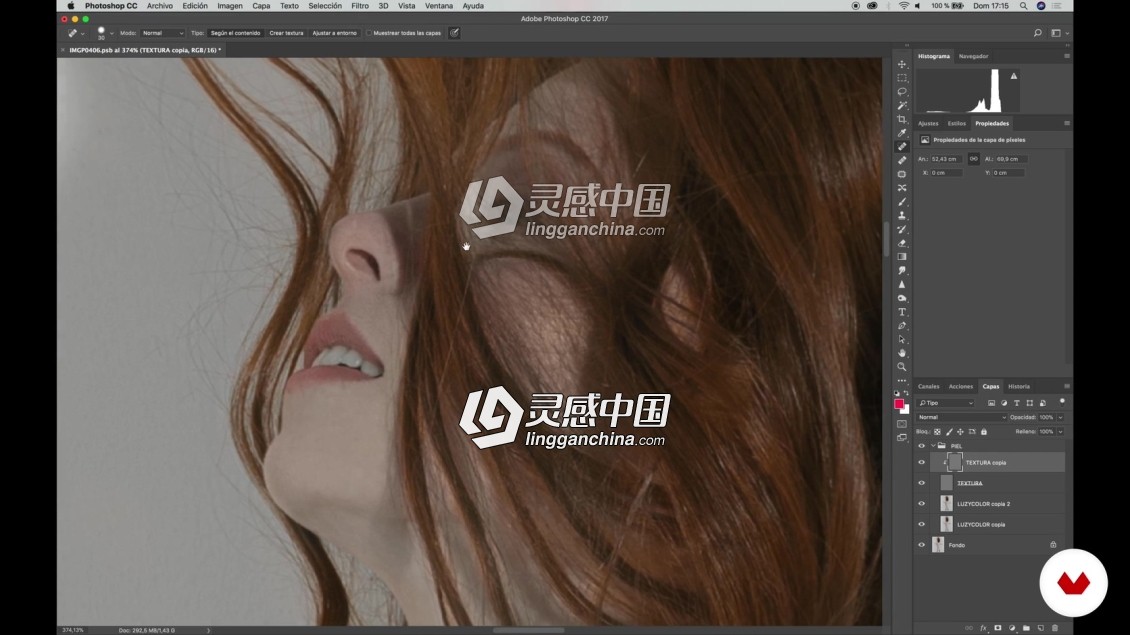
Task: Select the Patch tool
Action: tap(902, 174)
